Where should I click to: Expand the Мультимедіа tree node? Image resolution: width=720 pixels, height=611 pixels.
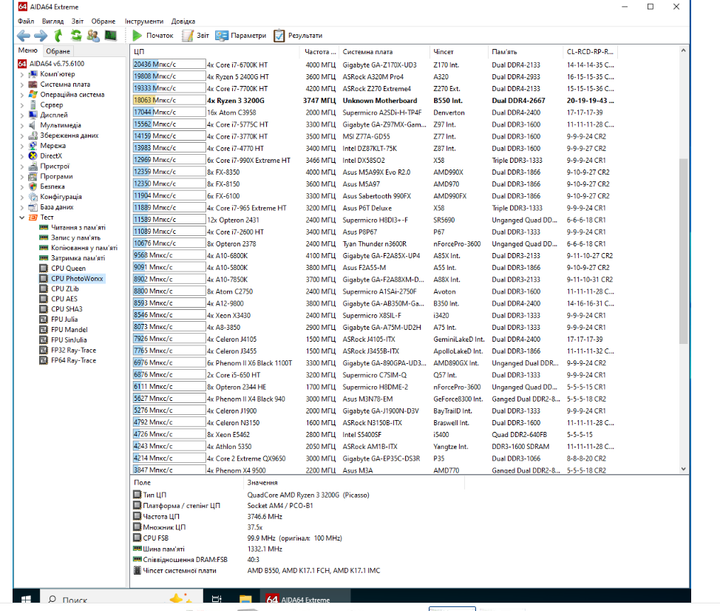[22, 125]
